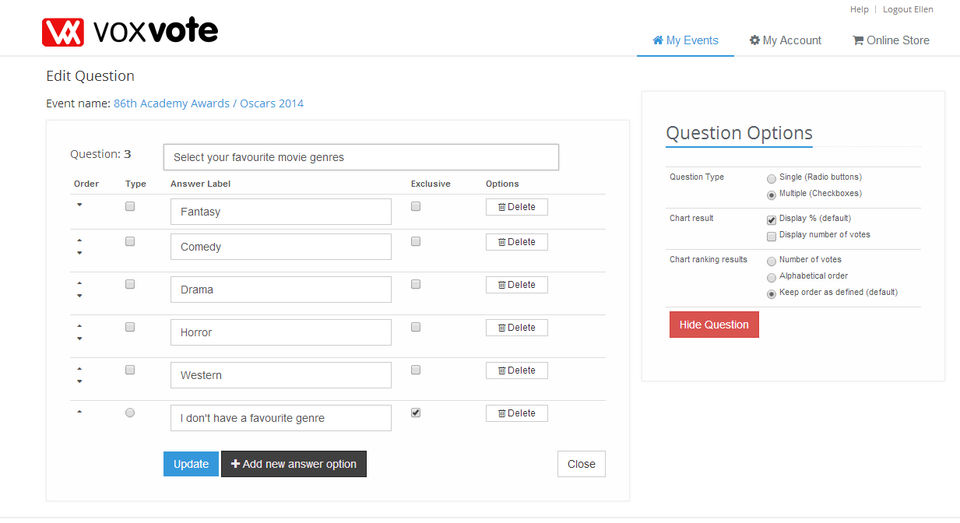The height and width of the screenshot is (523, 960).
Task: Open the Online Store tab
Action: 890,40
